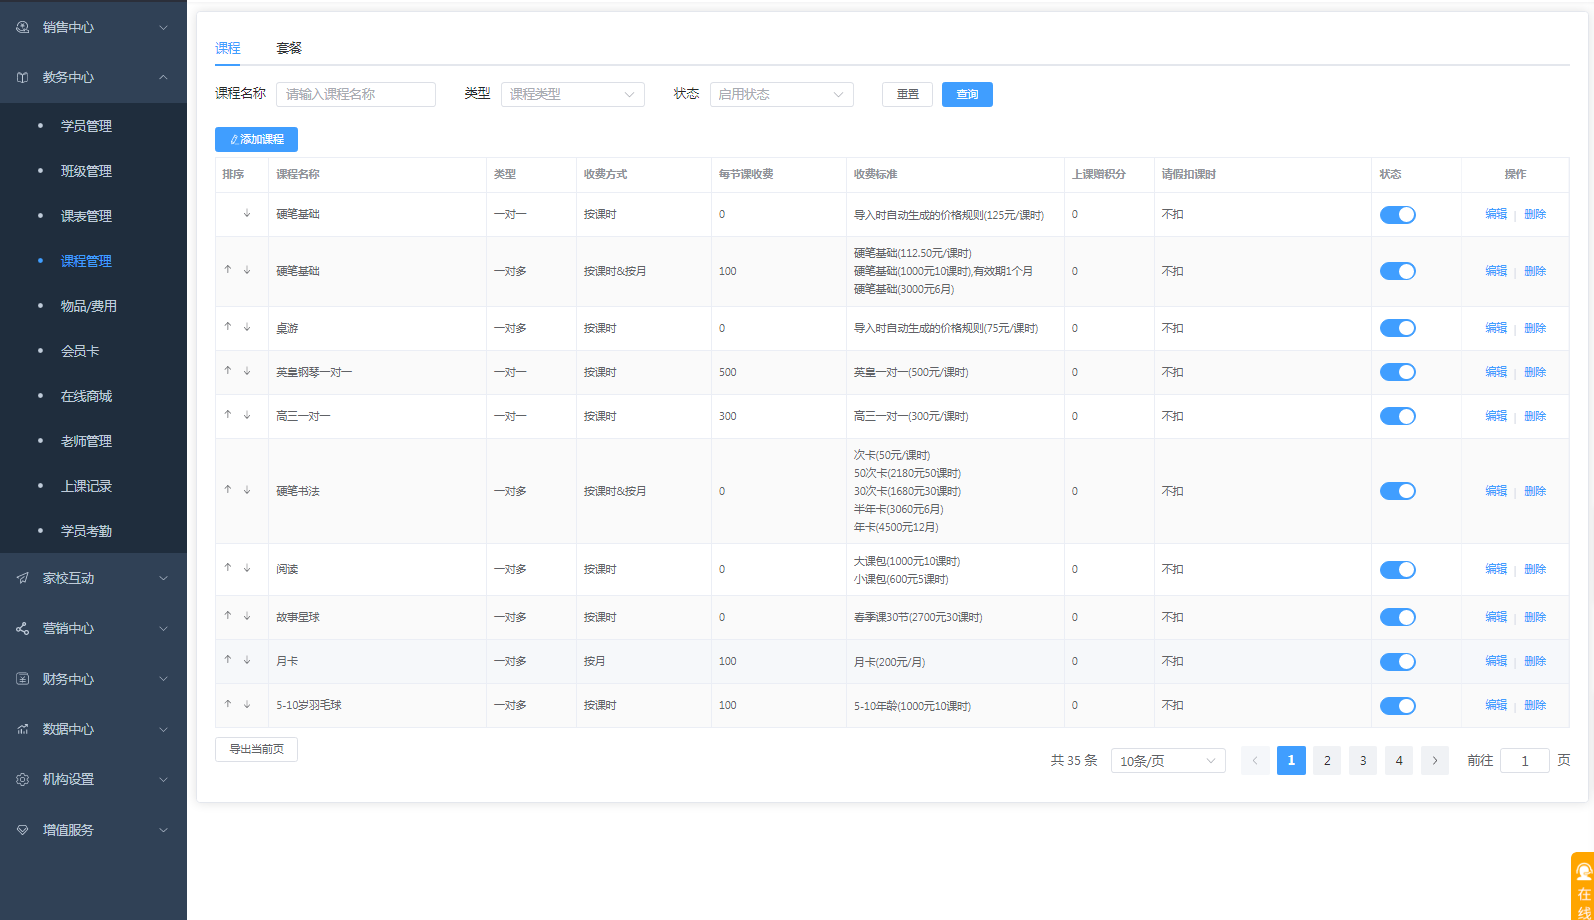Toggle the 硬笔书法 status switch

coord(1398,491)
